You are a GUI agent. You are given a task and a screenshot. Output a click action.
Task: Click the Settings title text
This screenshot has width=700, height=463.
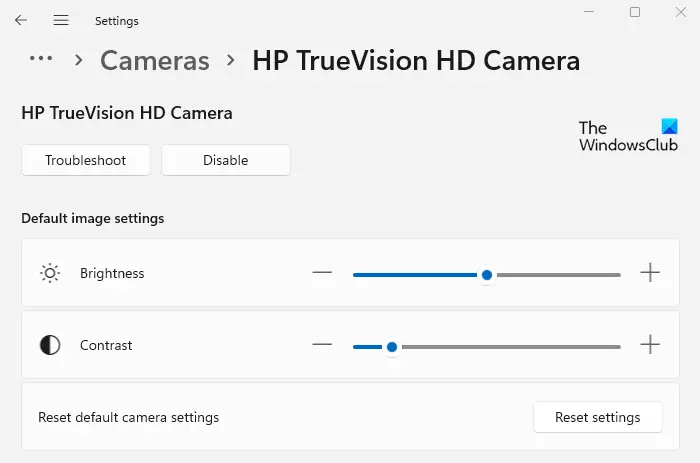(117, 21)
